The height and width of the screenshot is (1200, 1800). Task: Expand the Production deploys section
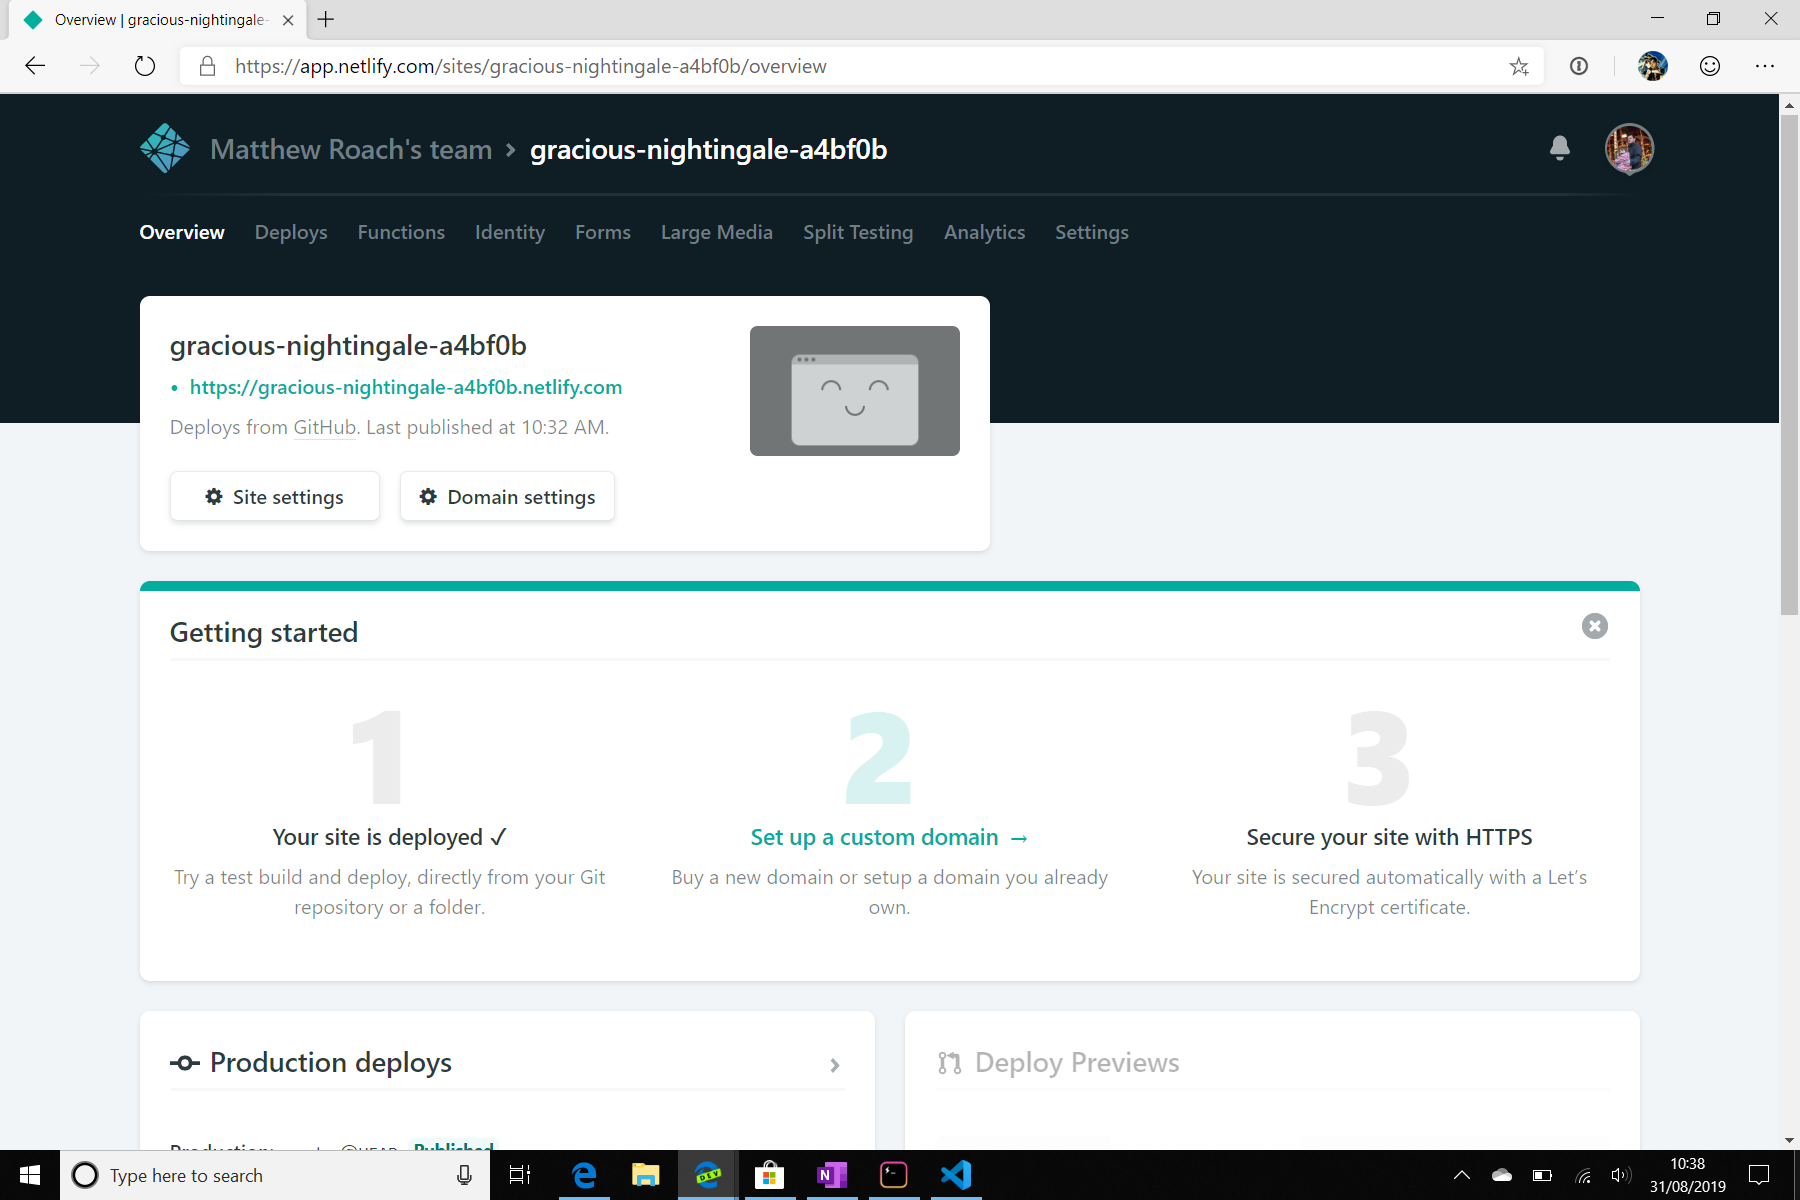pyautogui.click(x=834, y=1065)
